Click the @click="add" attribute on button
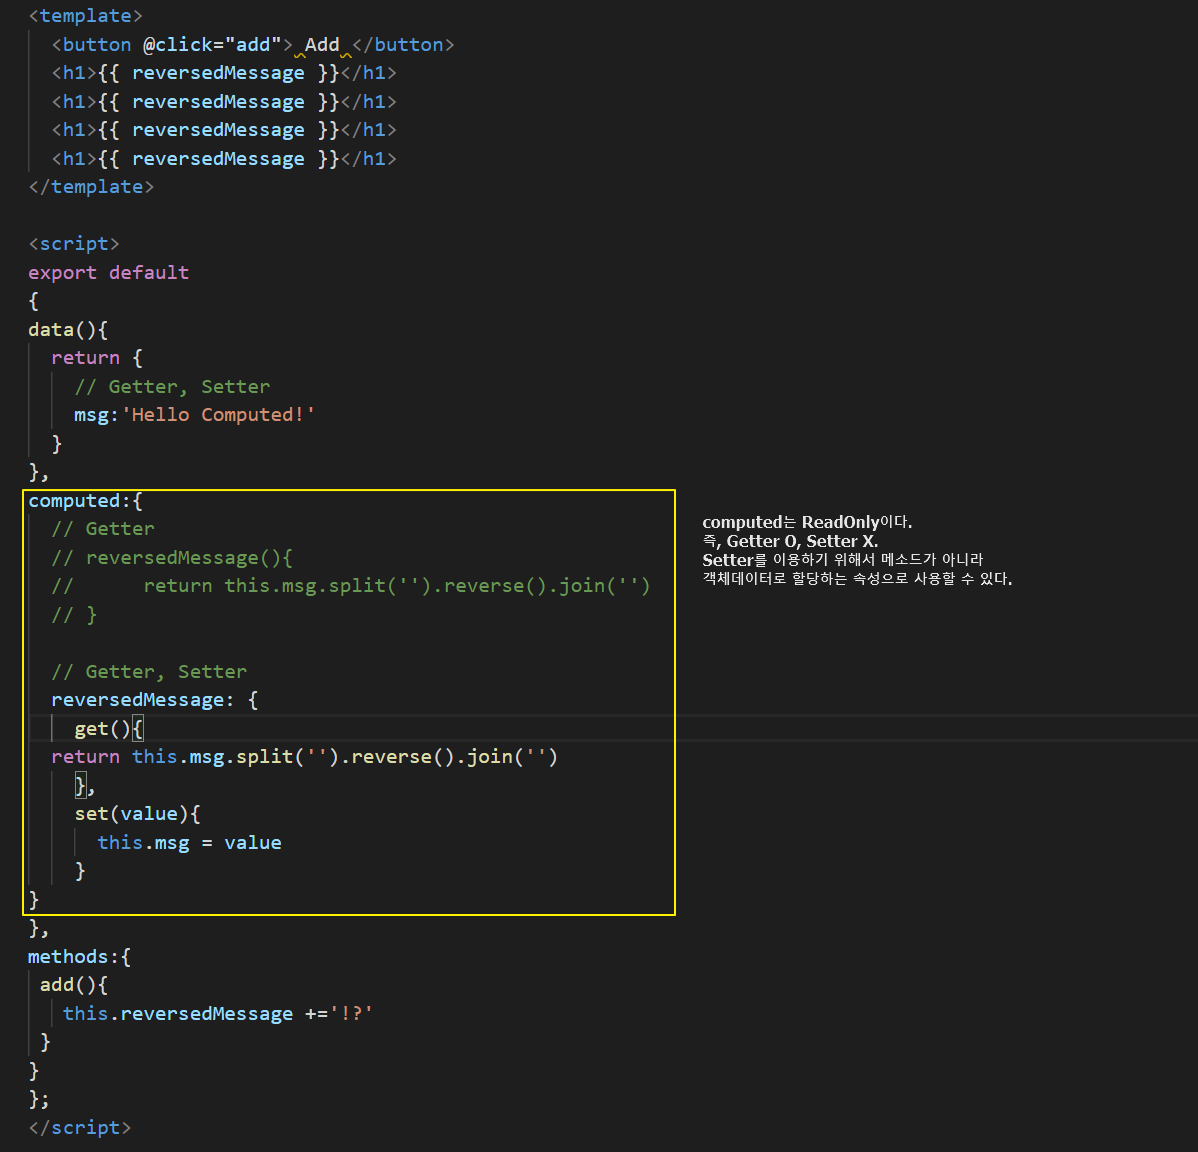The width and height of the screenshot is (1198, 1152). 212,45
